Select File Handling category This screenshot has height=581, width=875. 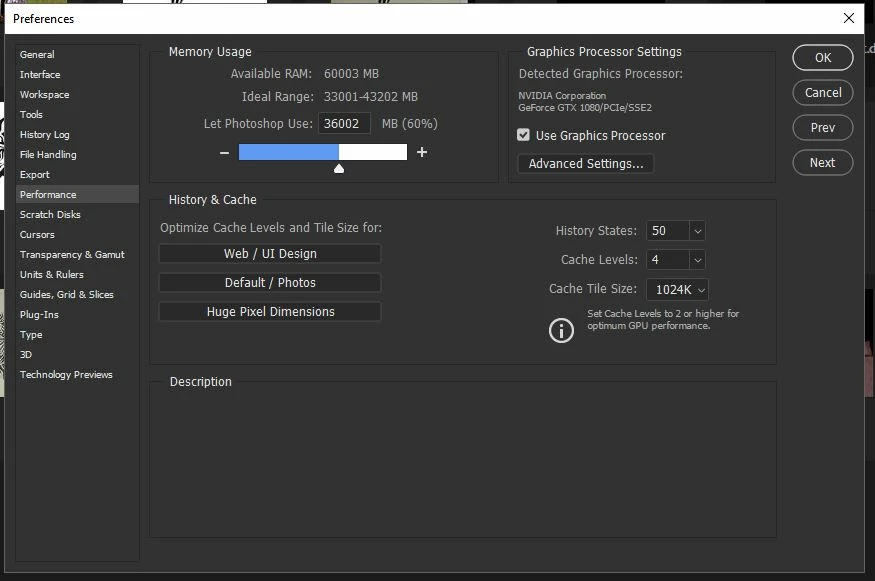[77, 155]
